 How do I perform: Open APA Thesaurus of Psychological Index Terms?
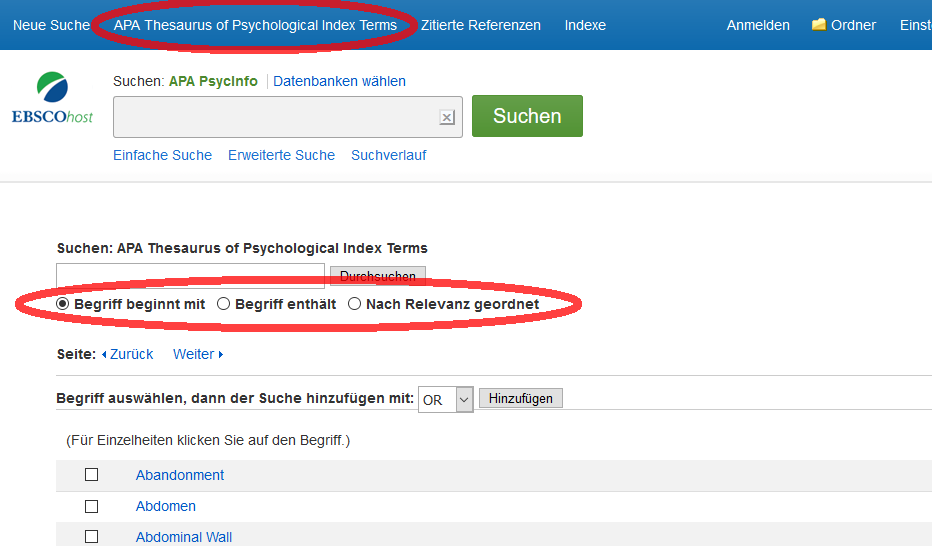click(x=255, y=25)
